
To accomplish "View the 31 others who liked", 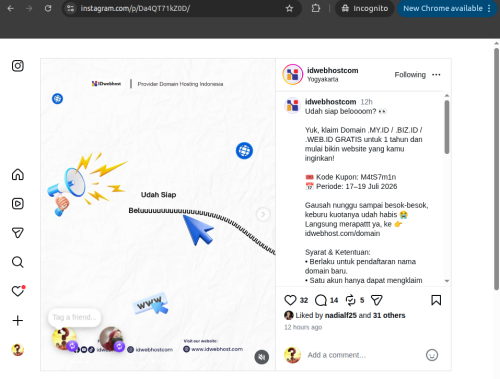I will pyautogui.click(x=389, y=315).
